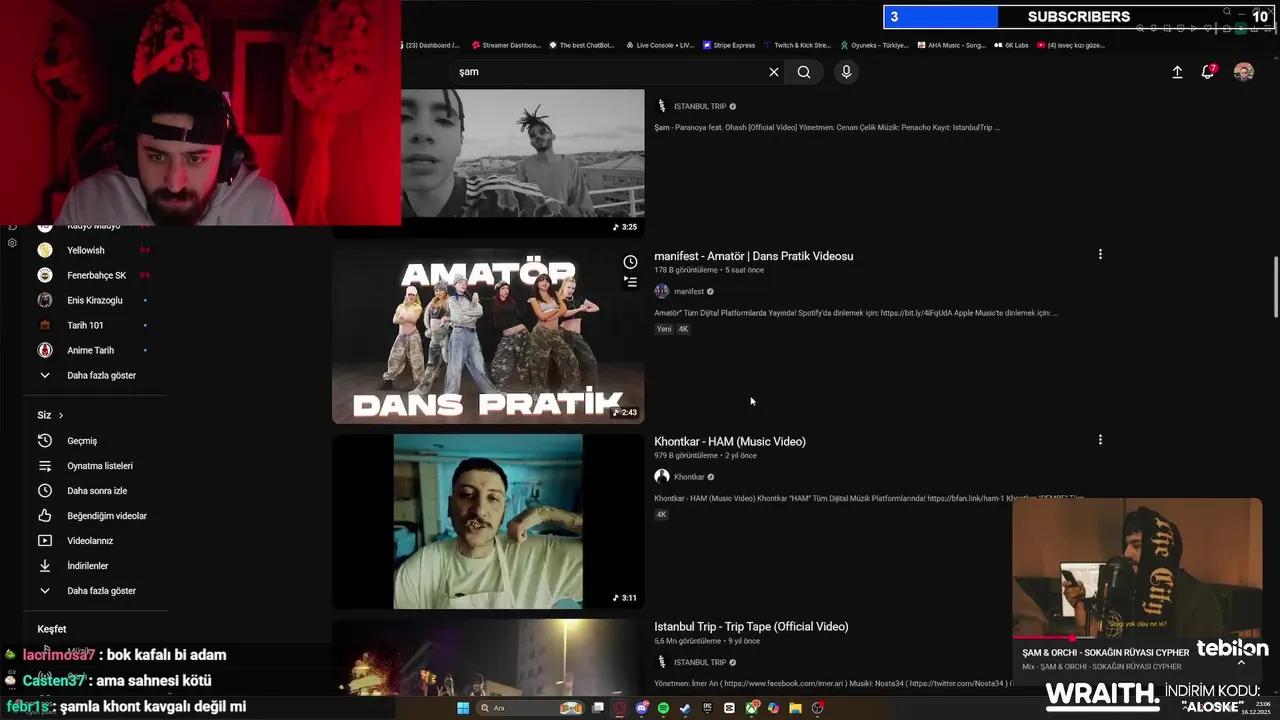This screenshot has width=1280, height=720.
Task: Add manifest Amatör video to Watch Later
Action: coord(630,262)
